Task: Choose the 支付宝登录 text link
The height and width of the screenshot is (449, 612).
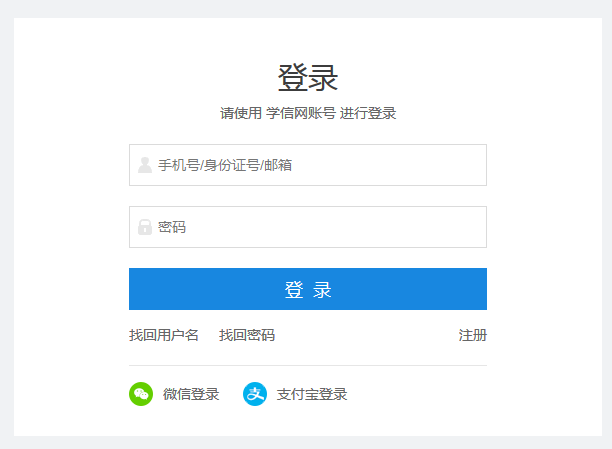Action: 312,394
